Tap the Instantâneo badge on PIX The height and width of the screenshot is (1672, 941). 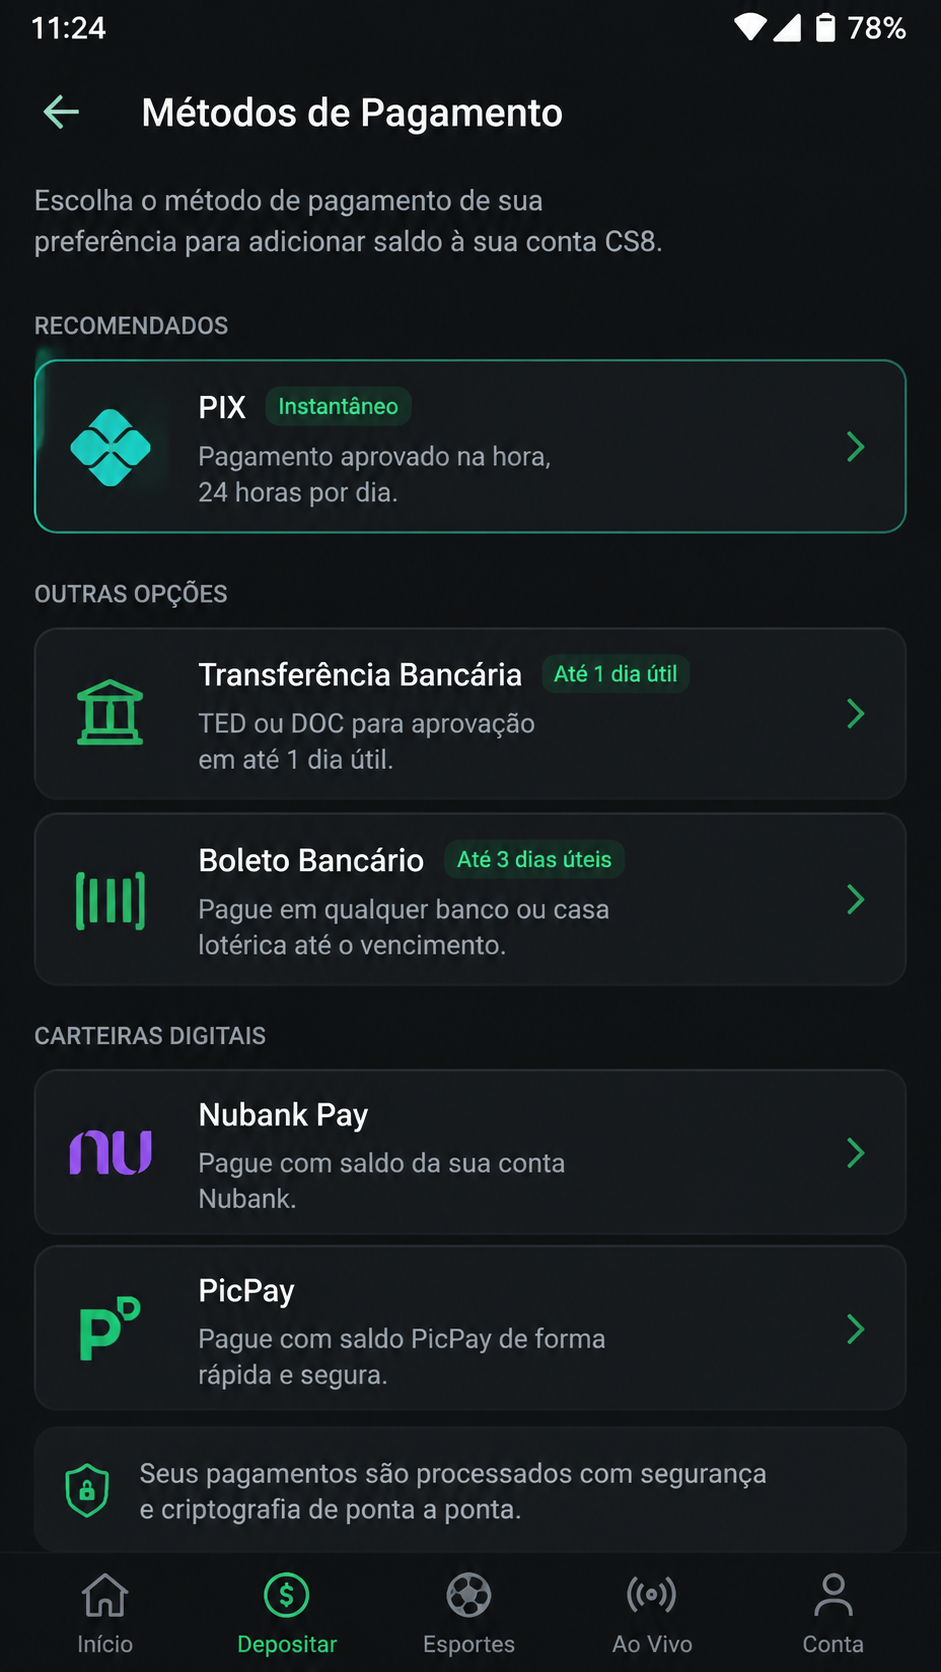(x=338, y=406)
